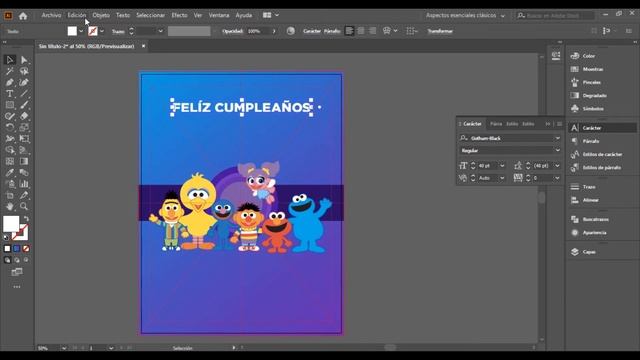The image size is (640, 360).
Task: Select the Perspective Grid tool
Action: tap(24, 150)
